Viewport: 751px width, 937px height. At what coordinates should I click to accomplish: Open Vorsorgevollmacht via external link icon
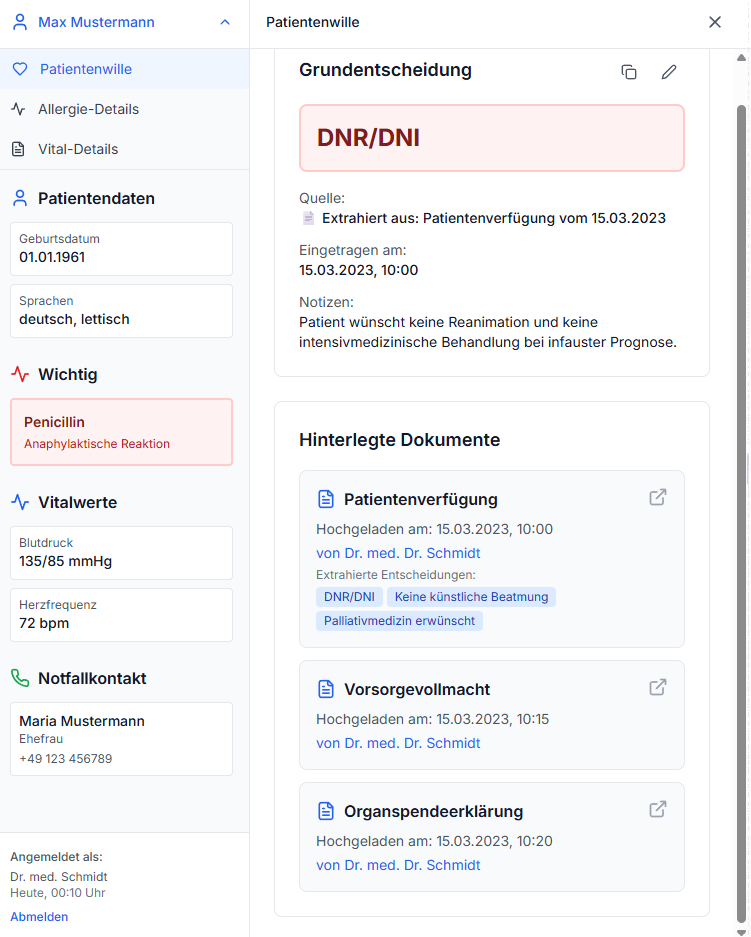pyautogui.click(x=658, y=687)
